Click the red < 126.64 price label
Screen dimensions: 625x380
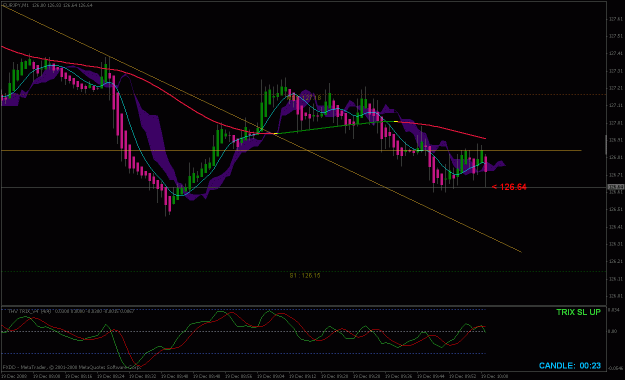coord(509,187)
